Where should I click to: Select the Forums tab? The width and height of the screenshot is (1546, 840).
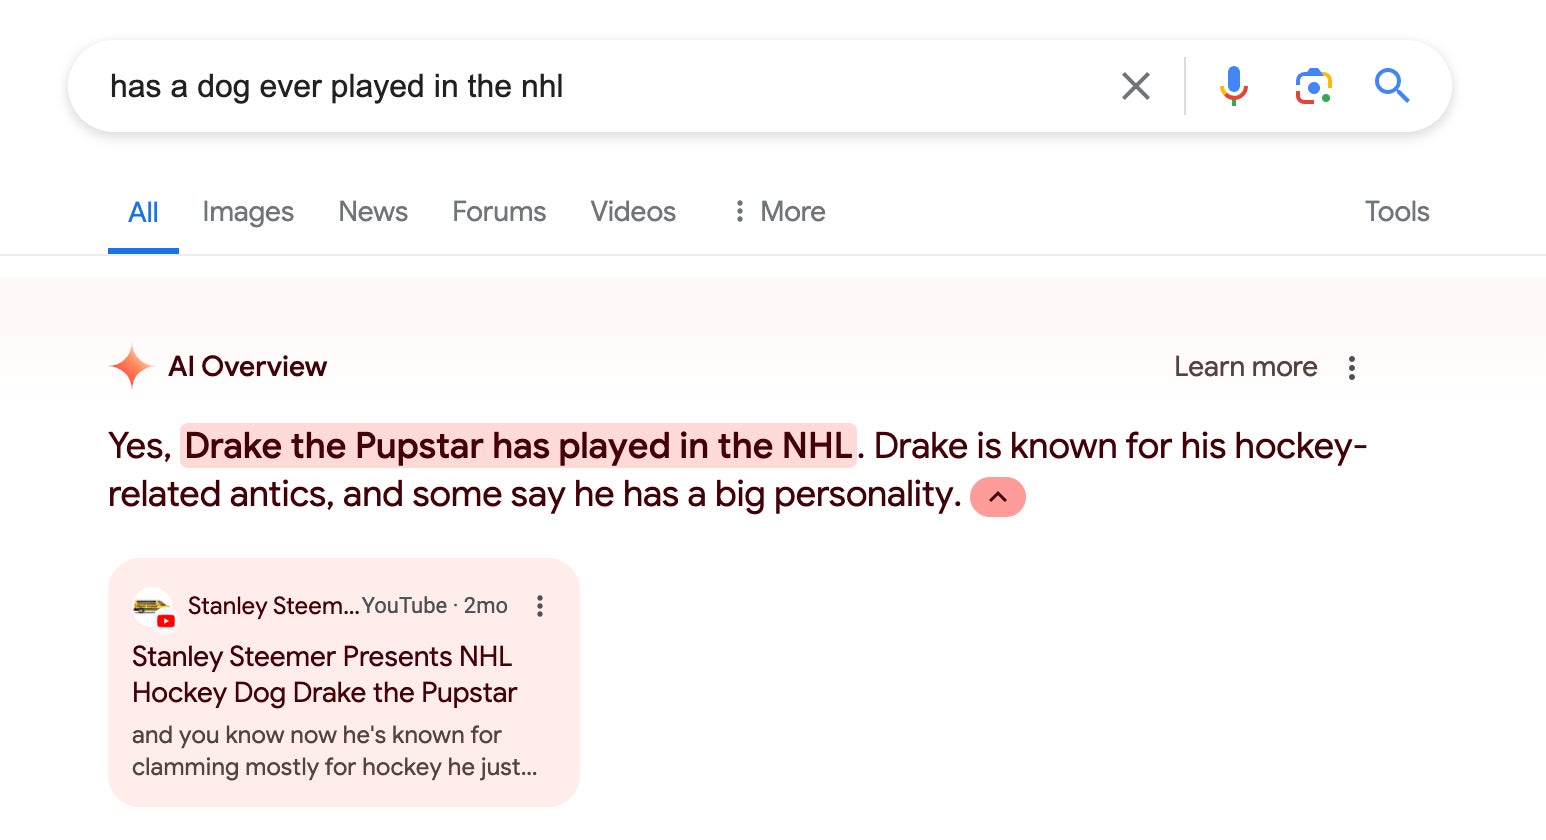point(498,211)
